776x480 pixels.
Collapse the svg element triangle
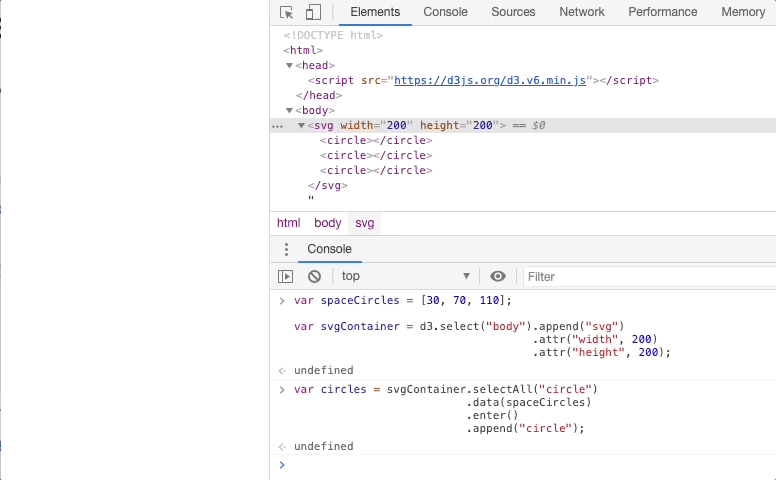(301, 126)
